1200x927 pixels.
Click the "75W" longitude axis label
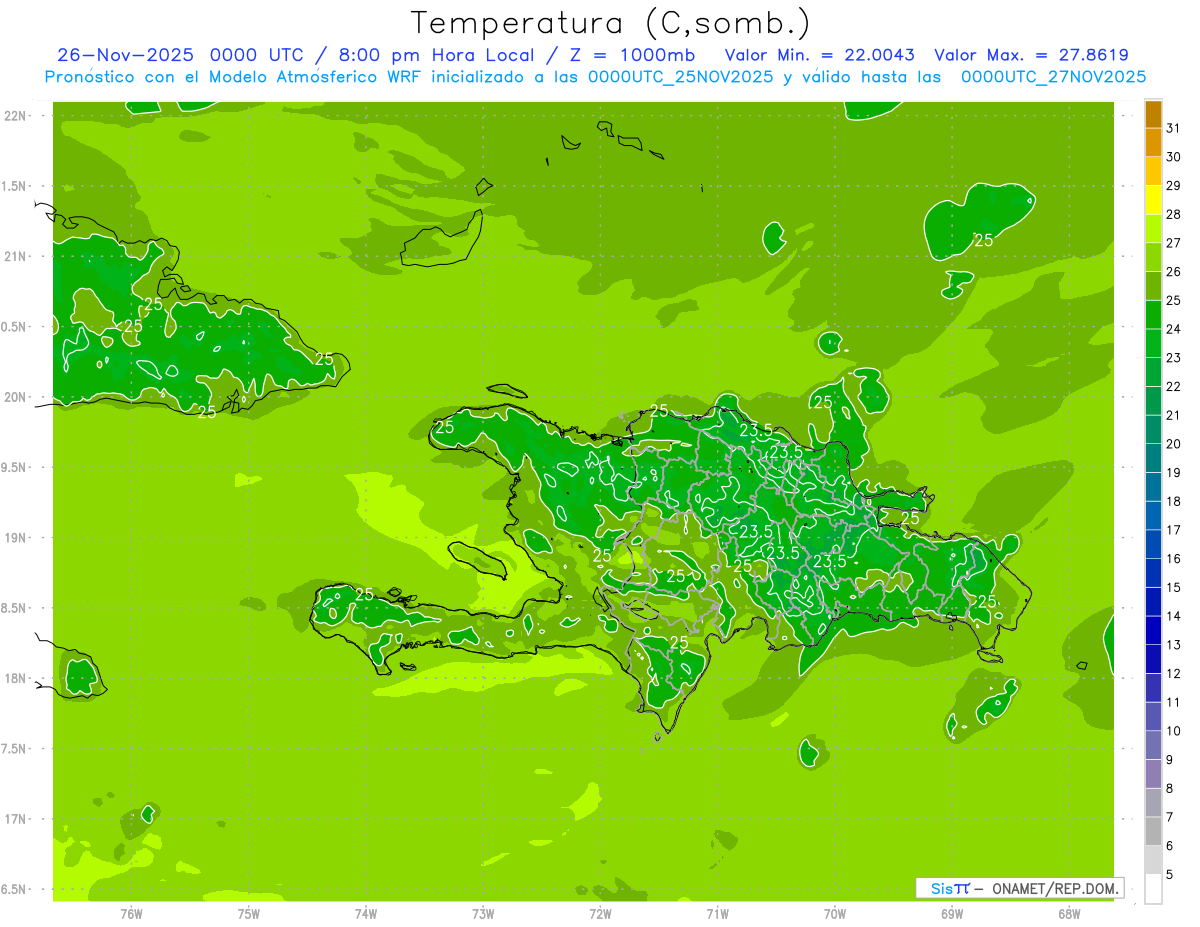[248, 914]
